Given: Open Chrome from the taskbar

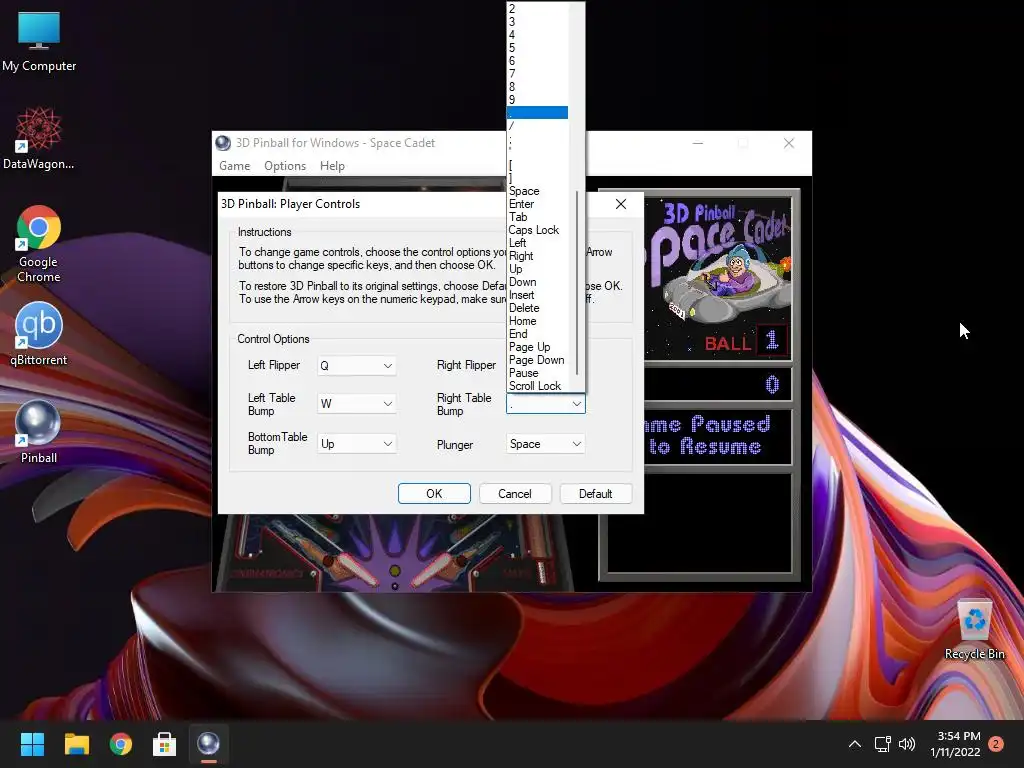Looking at the screenshot, I should 121,744.
